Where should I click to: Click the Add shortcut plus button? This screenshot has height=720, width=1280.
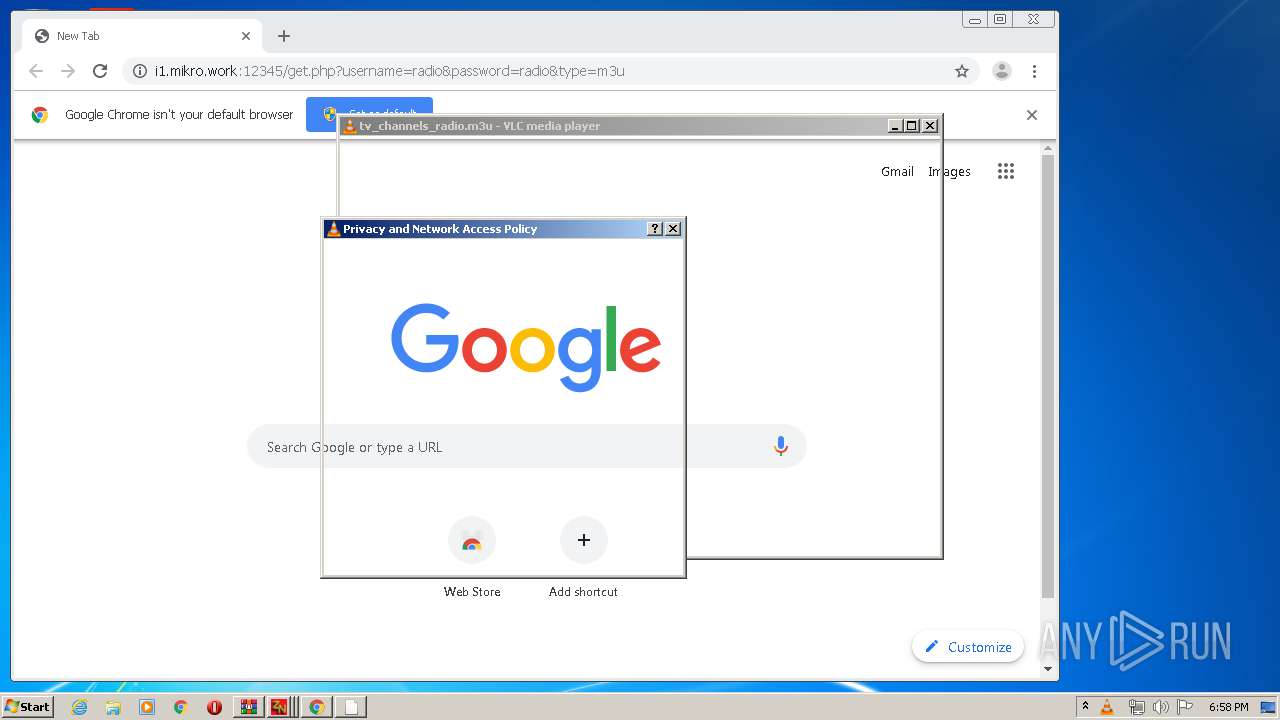pyautogui.click(x=584, y=540)
